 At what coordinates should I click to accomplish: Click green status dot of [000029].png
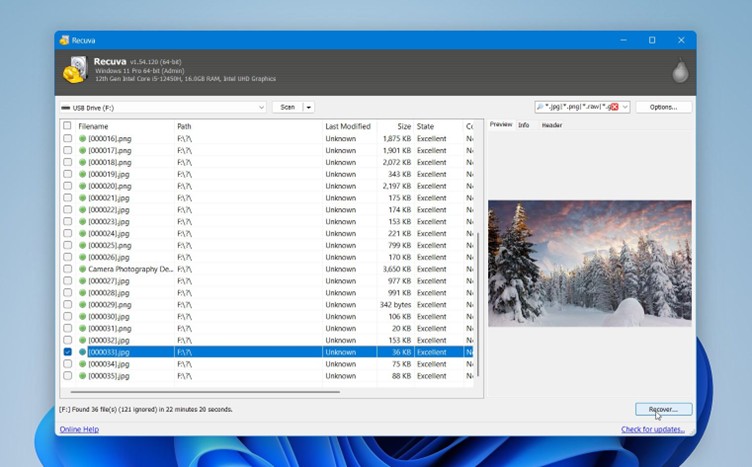(83, 305)
